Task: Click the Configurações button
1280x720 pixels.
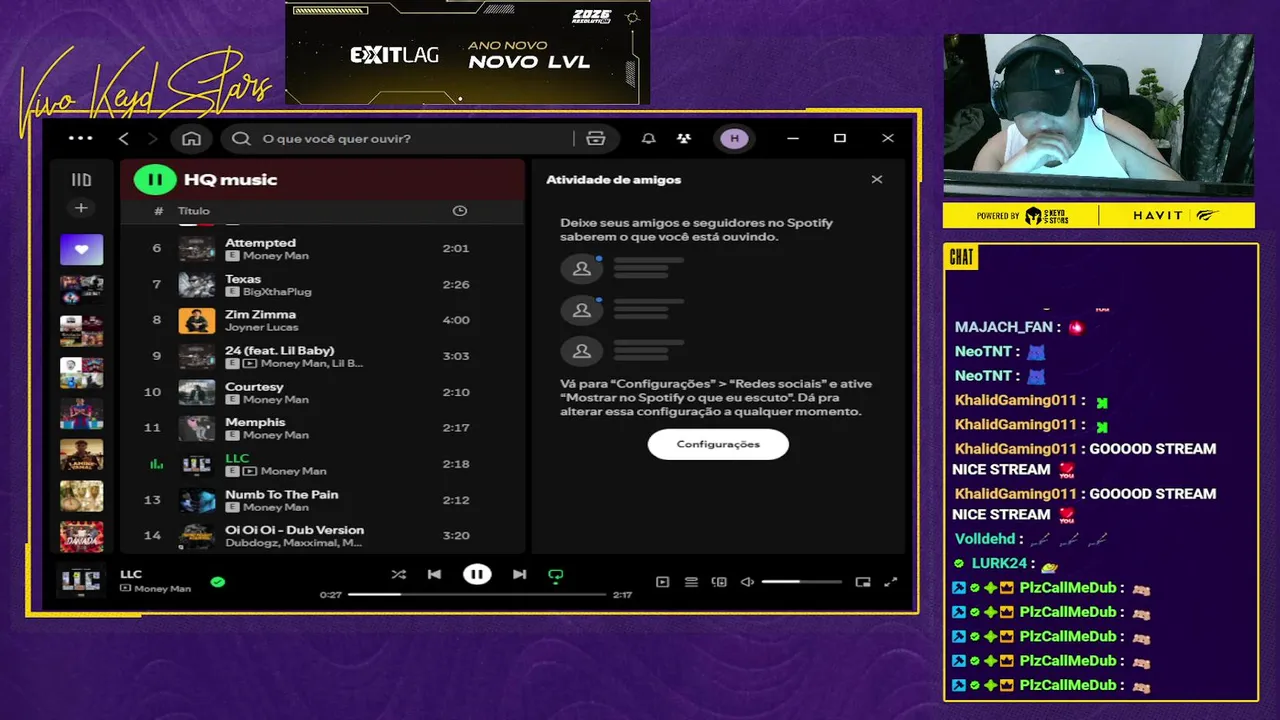Action: coord(718,444)
